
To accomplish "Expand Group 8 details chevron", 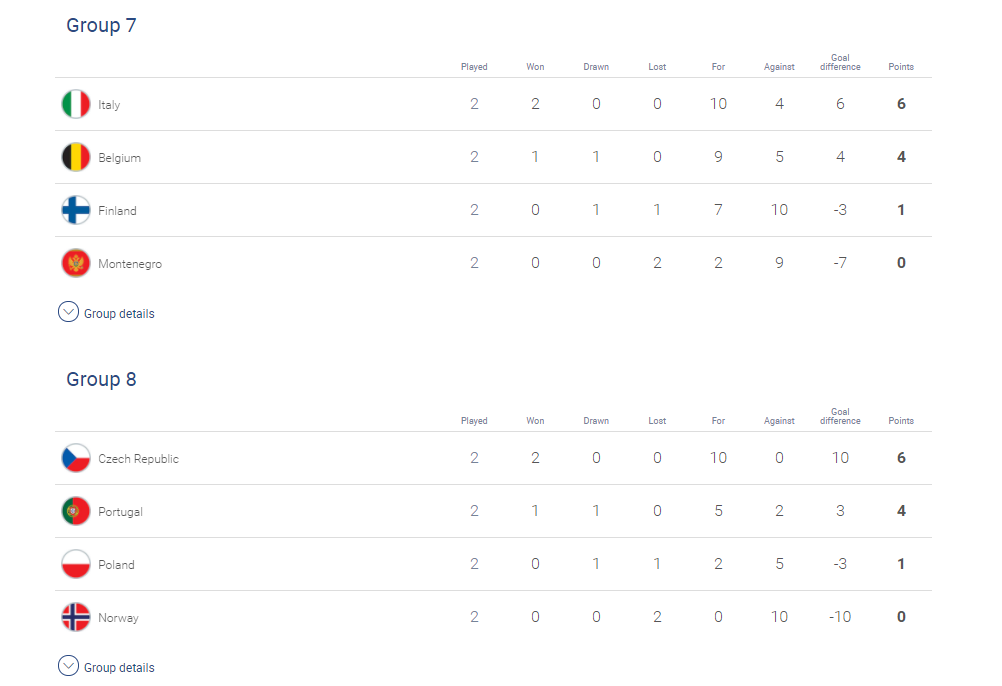I will pyautogui.click(x=68, y=666).
